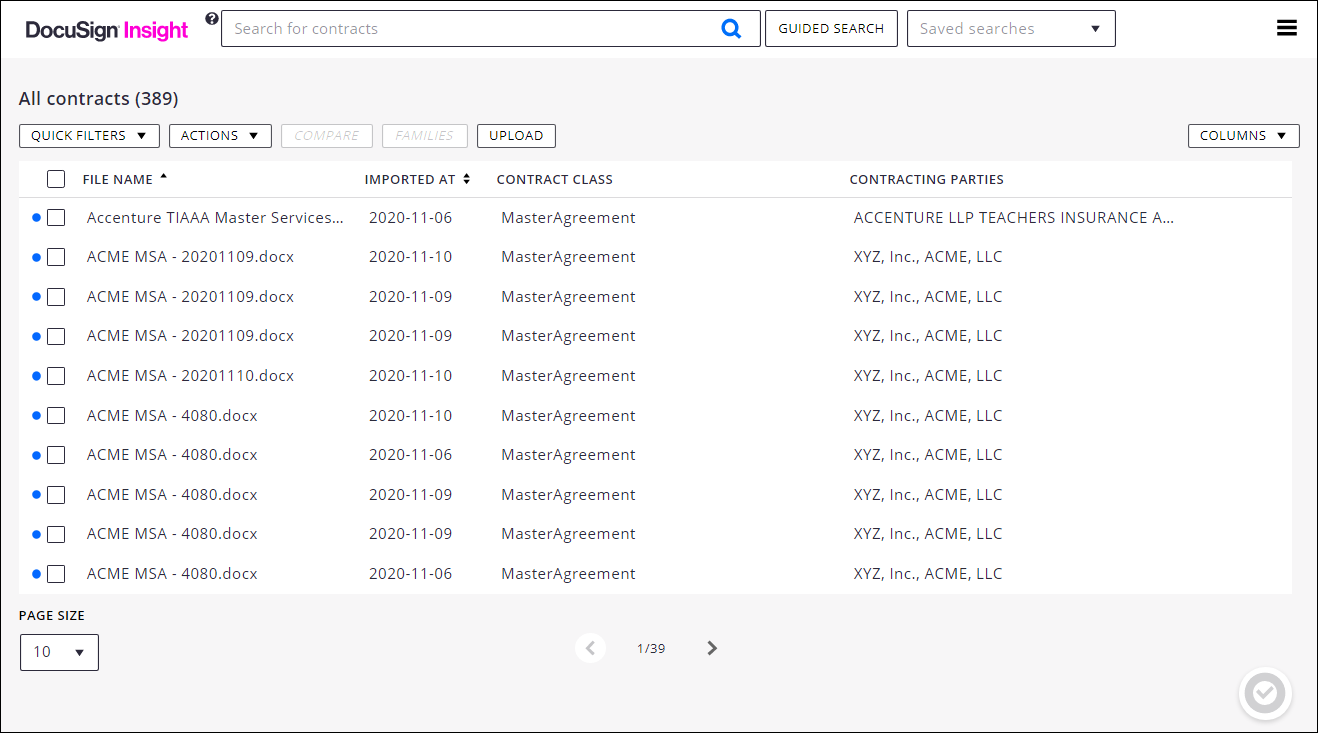Check ACME MSA - 20201109.docx imported 2020-11-10
This screenshot has height=733, width=1318.
tap(56, 257)
